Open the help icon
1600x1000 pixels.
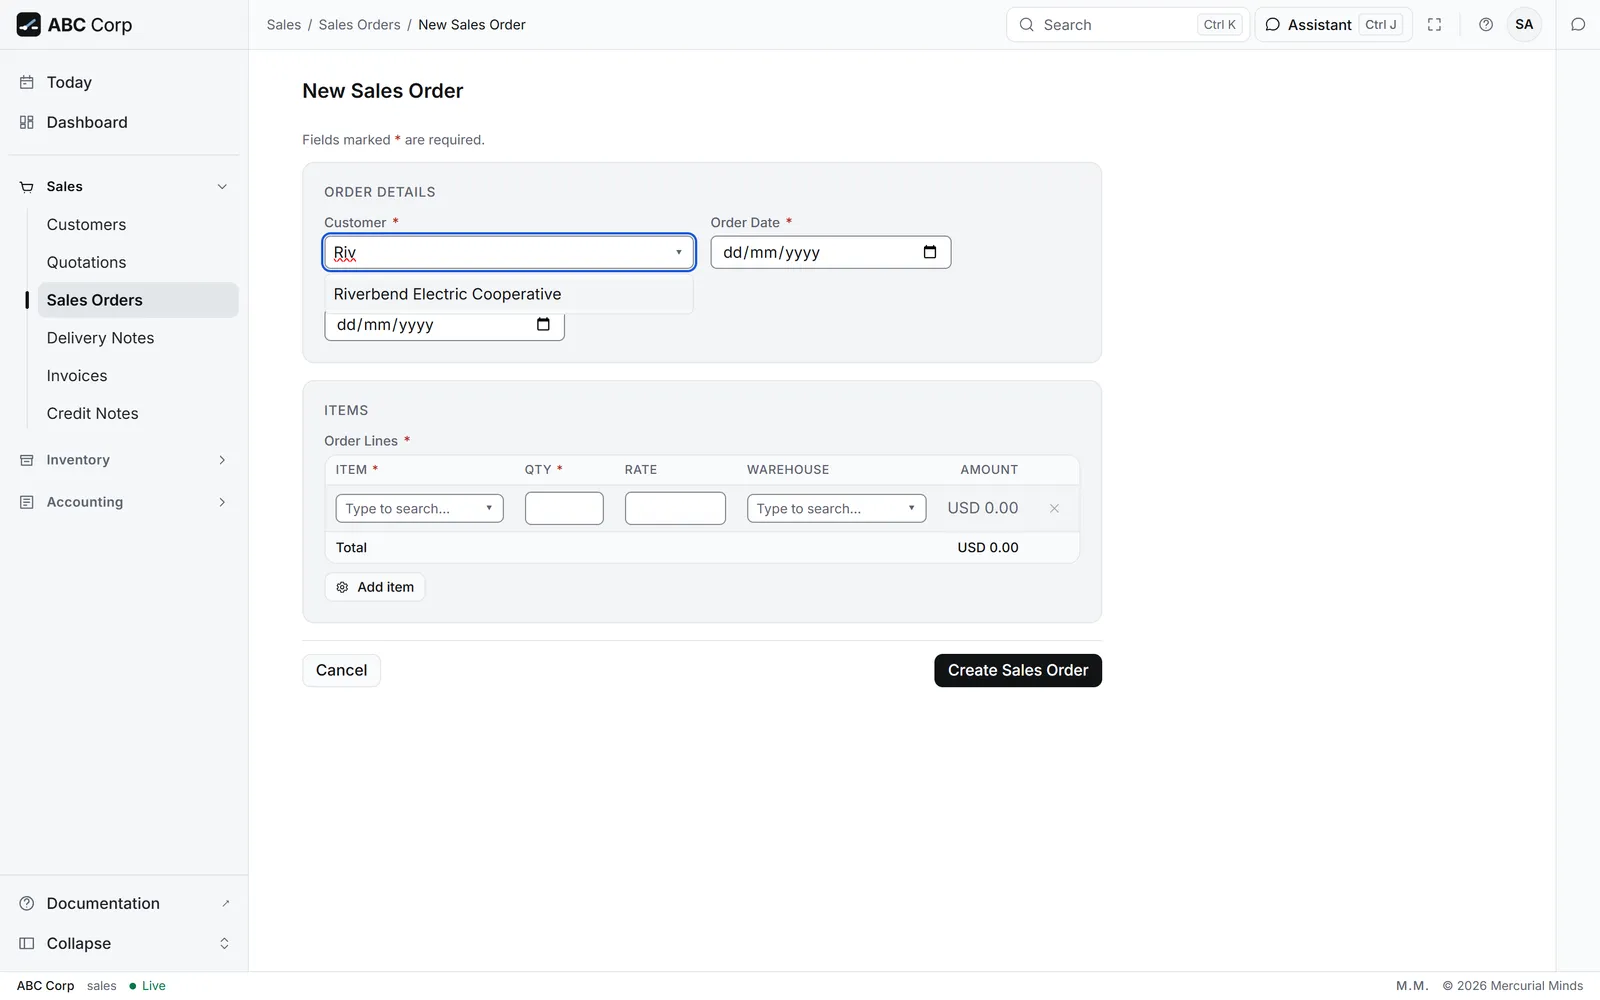1486,25
